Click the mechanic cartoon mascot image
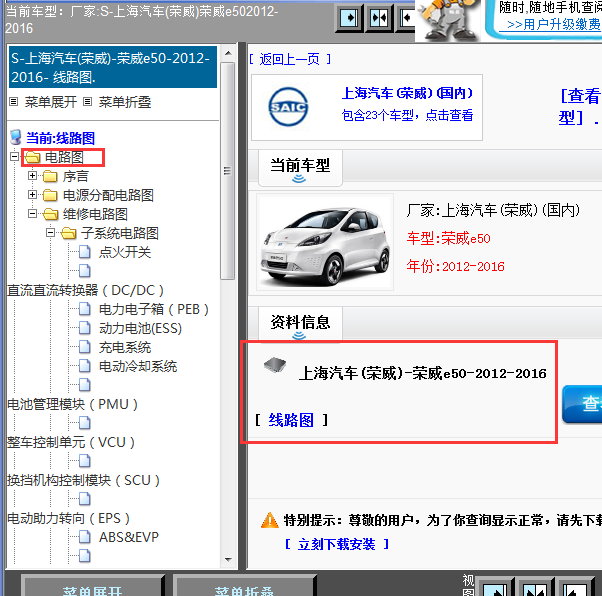This screenshot has width=602, height=596. (x=448, y=19)
